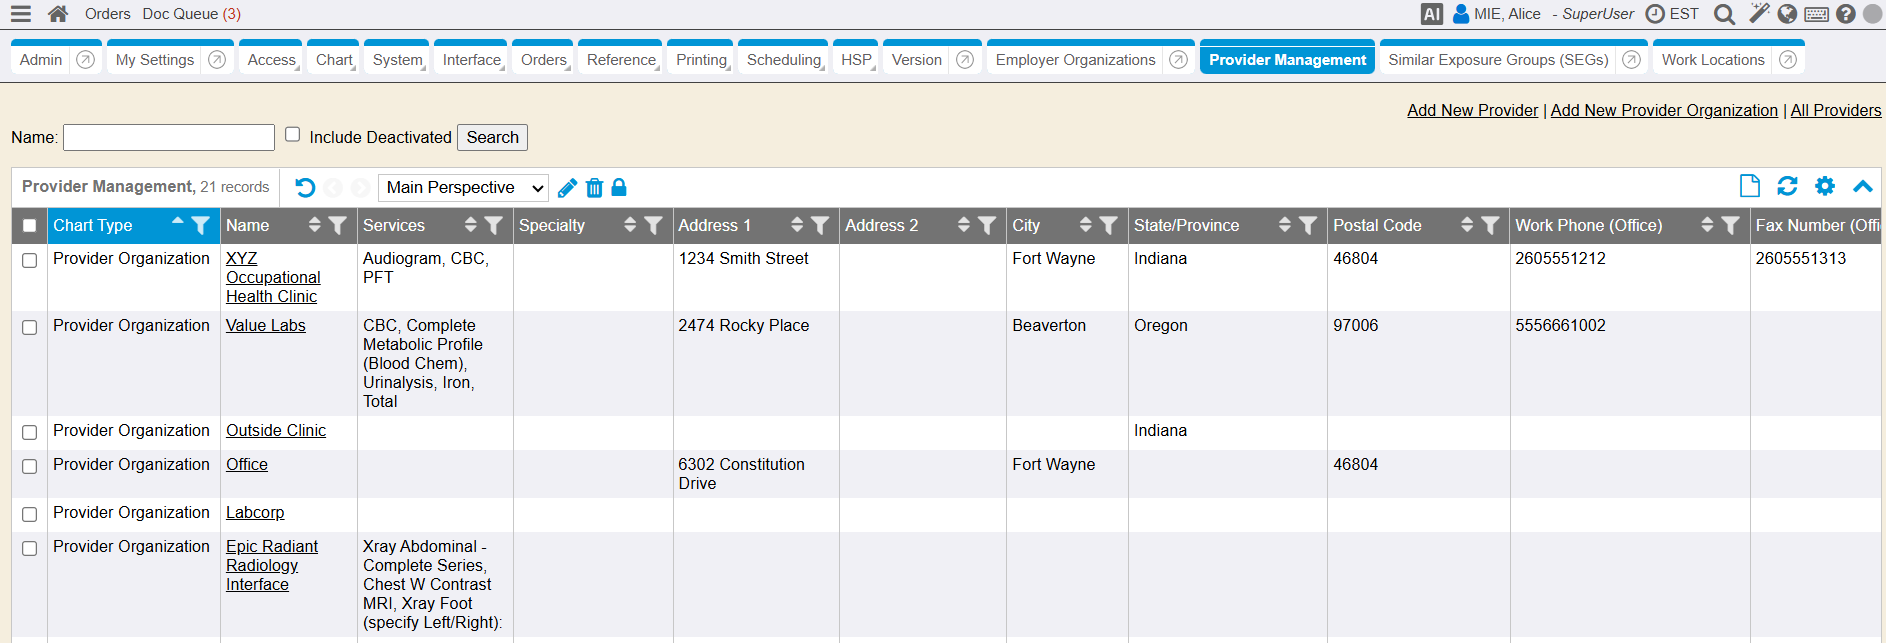Screen dimensions: 1886x643
Task: Switch to the Scheduling tab
Action: point(783,60)
